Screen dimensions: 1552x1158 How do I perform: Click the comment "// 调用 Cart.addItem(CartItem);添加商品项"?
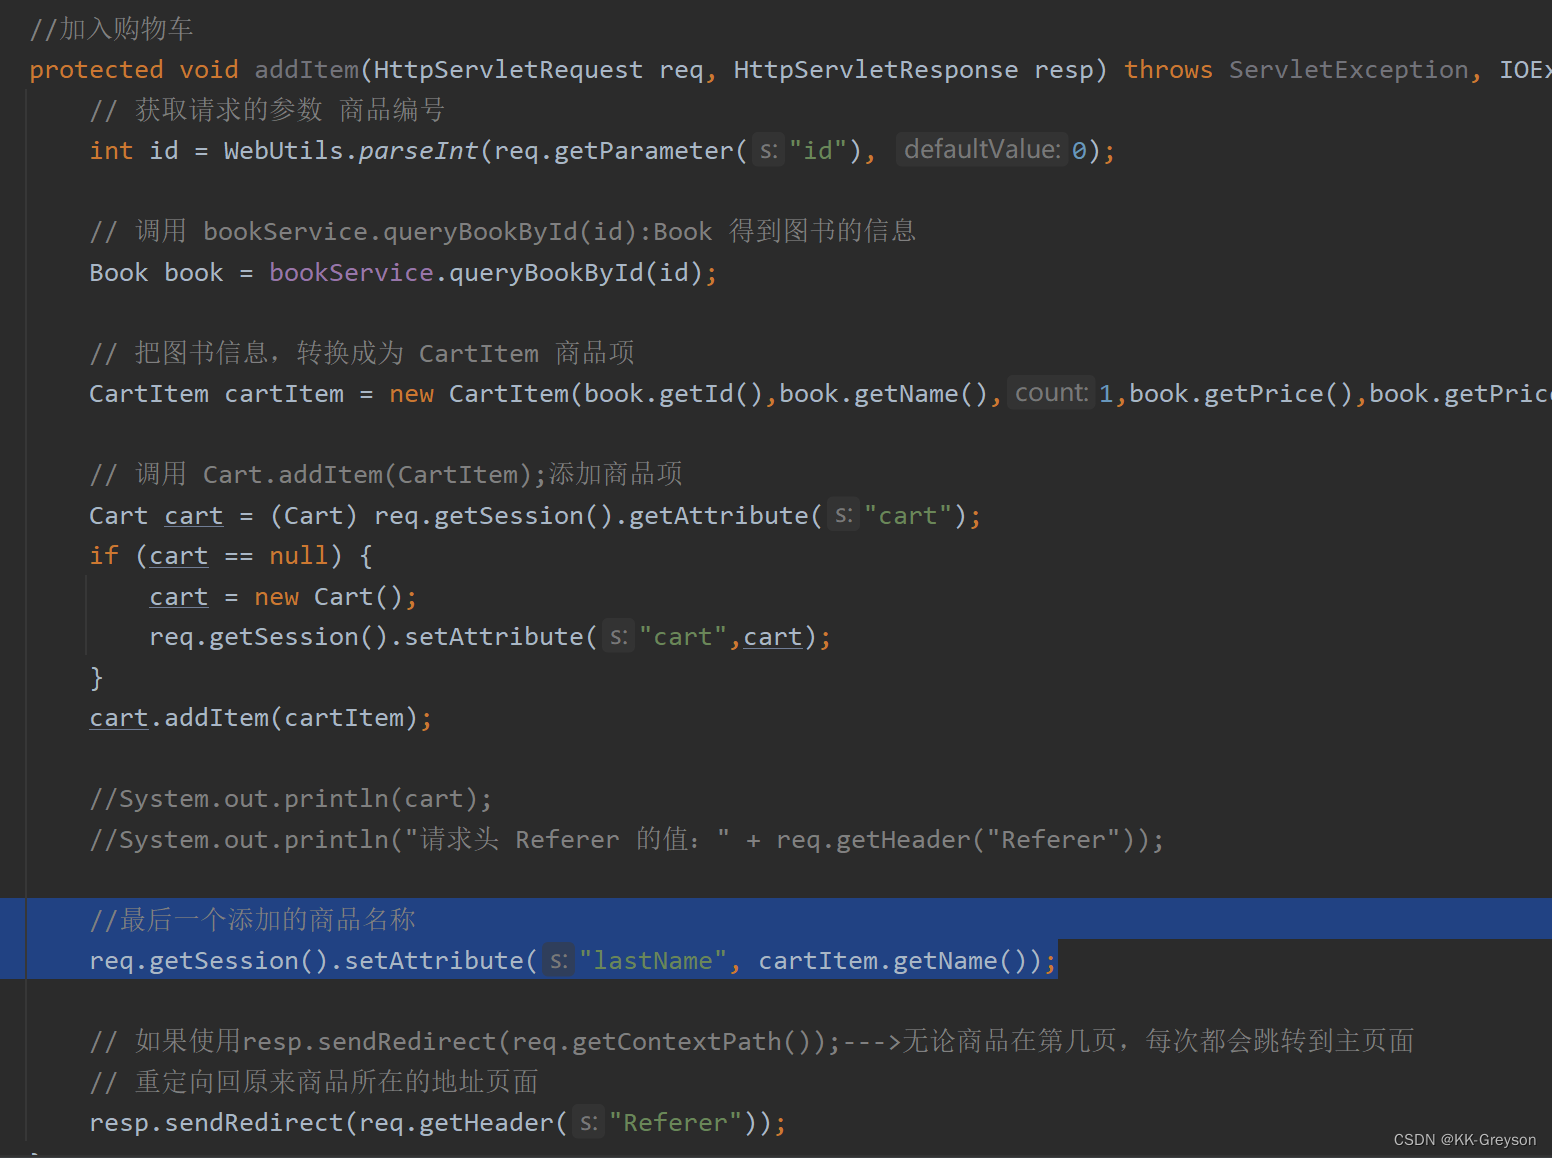coord(386,475)
